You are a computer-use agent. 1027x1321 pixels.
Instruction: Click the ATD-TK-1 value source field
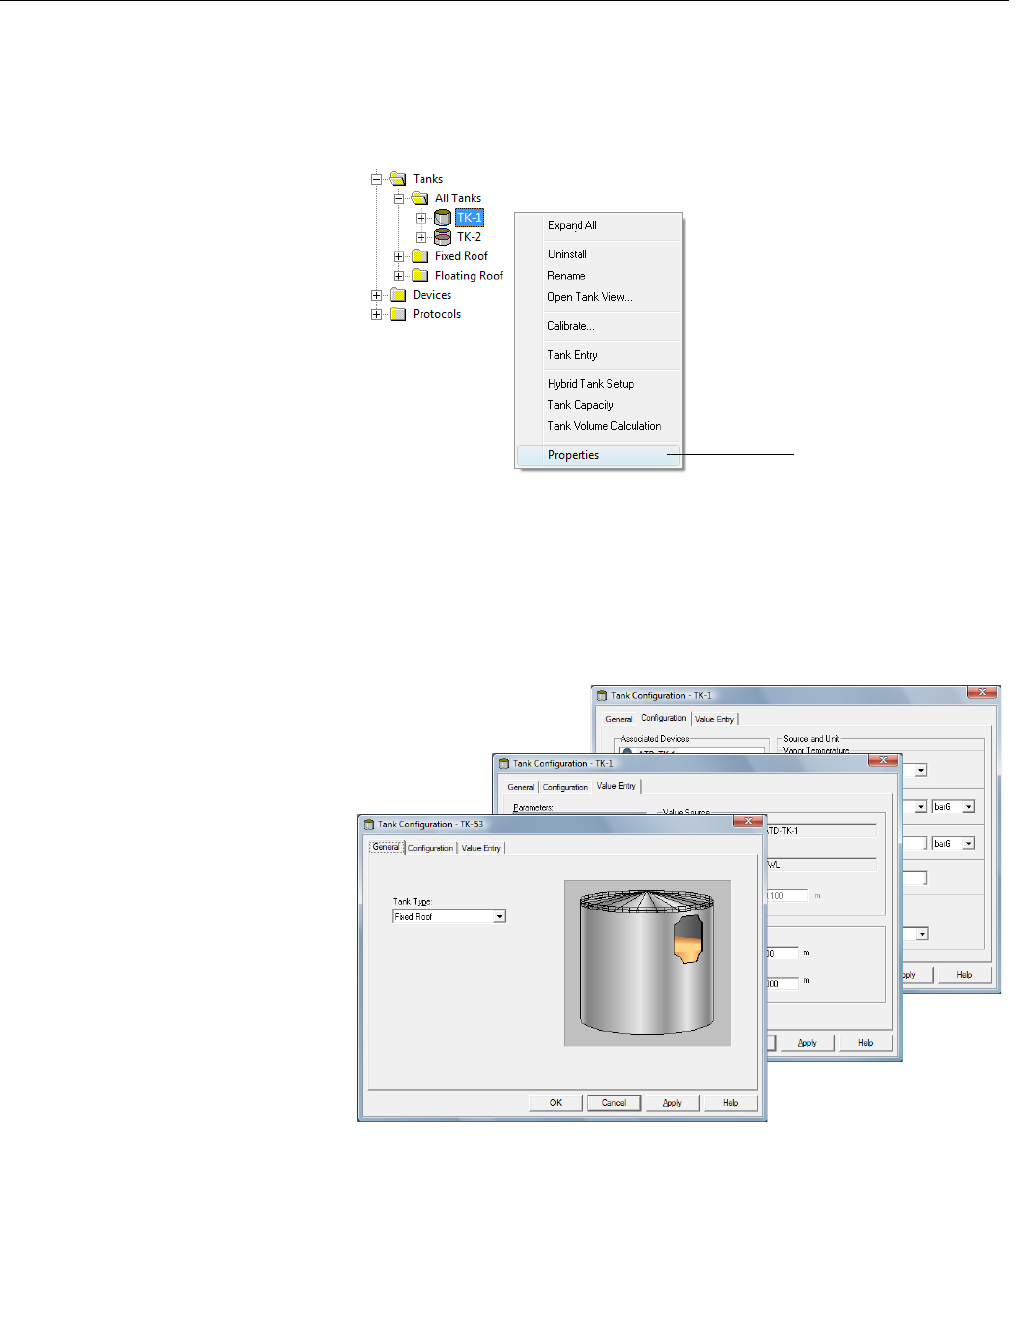[x=822, y=831]
